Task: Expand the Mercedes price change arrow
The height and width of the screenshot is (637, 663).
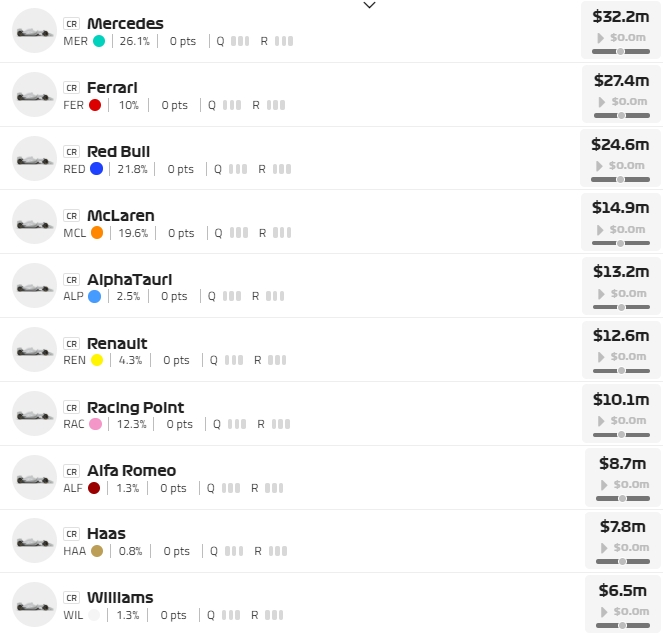Action: (601, 38)
